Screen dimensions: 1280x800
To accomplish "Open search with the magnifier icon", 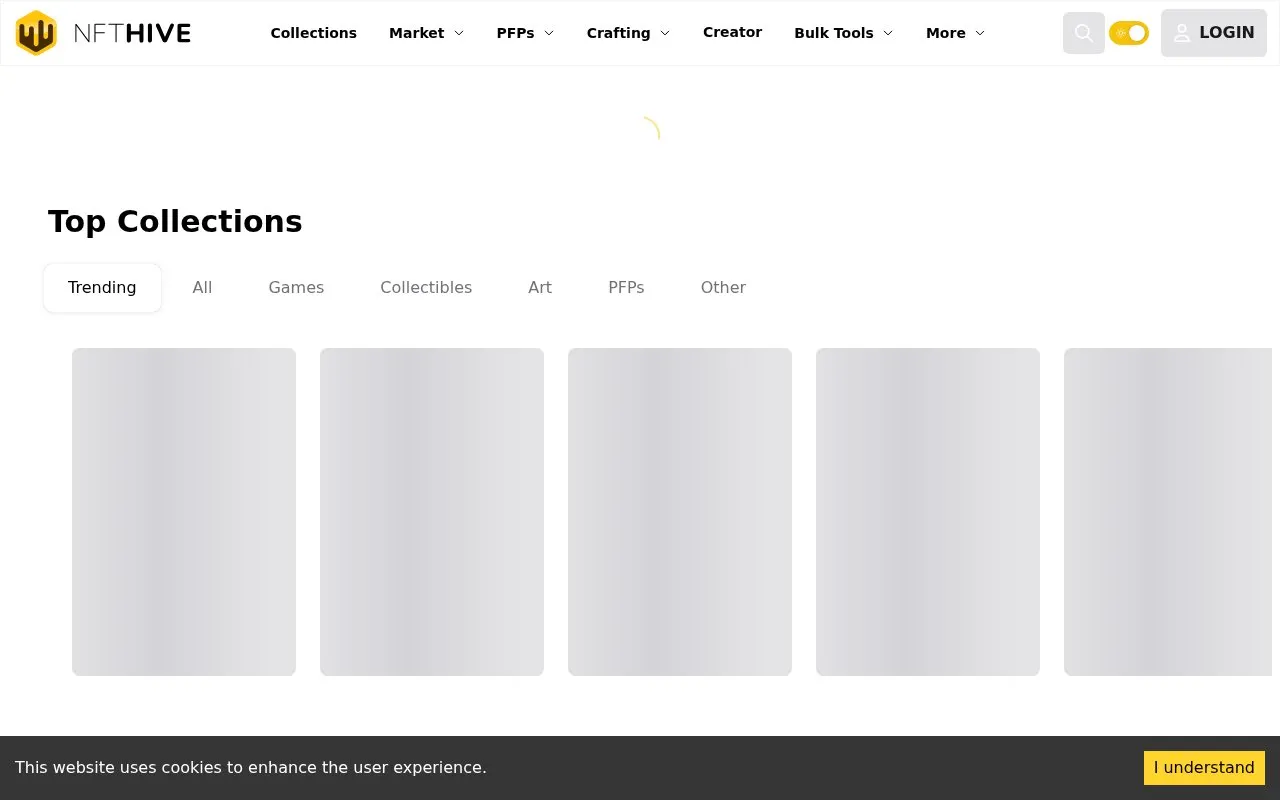I will point(1083,33).
